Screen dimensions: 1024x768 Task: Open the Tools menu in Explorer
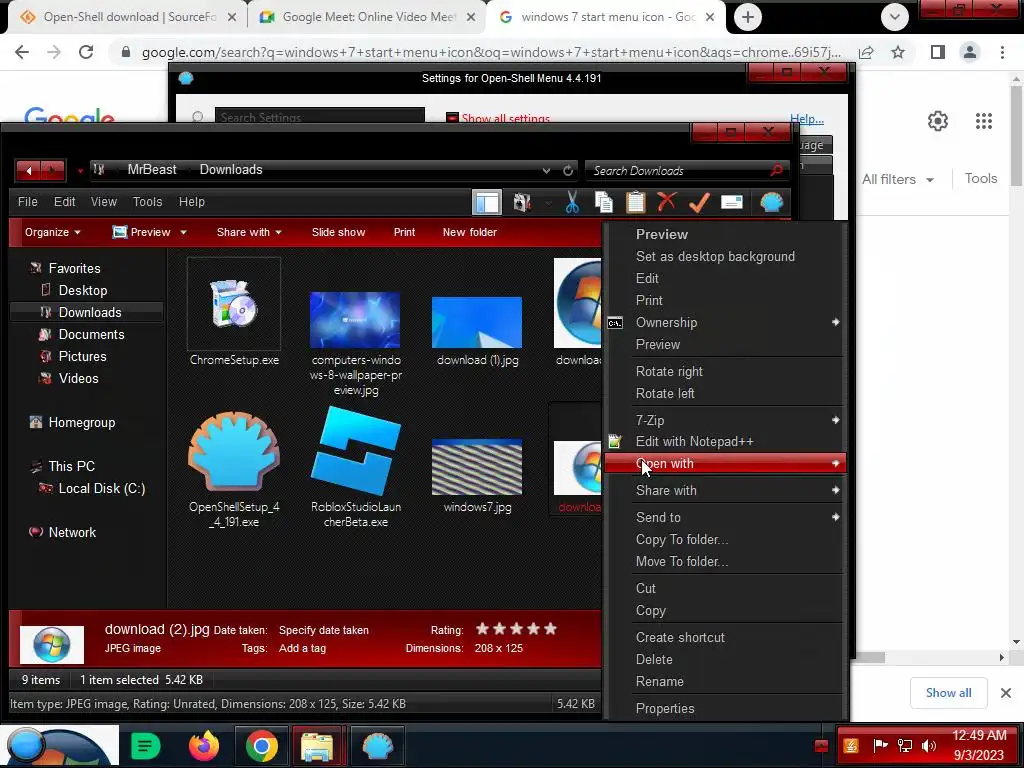pos(148,202)
